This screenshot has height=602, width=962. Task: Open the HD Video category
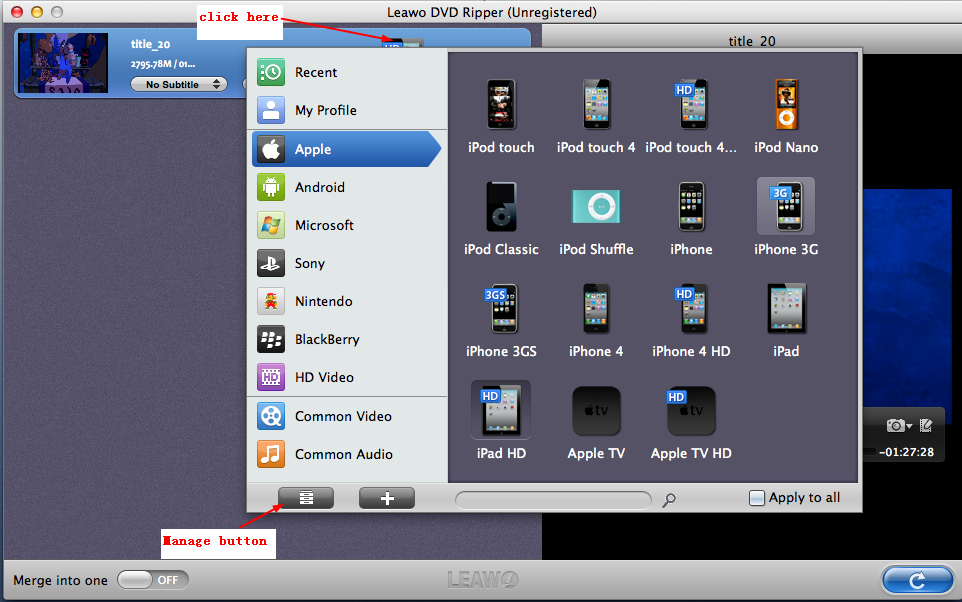coord(347,377)
